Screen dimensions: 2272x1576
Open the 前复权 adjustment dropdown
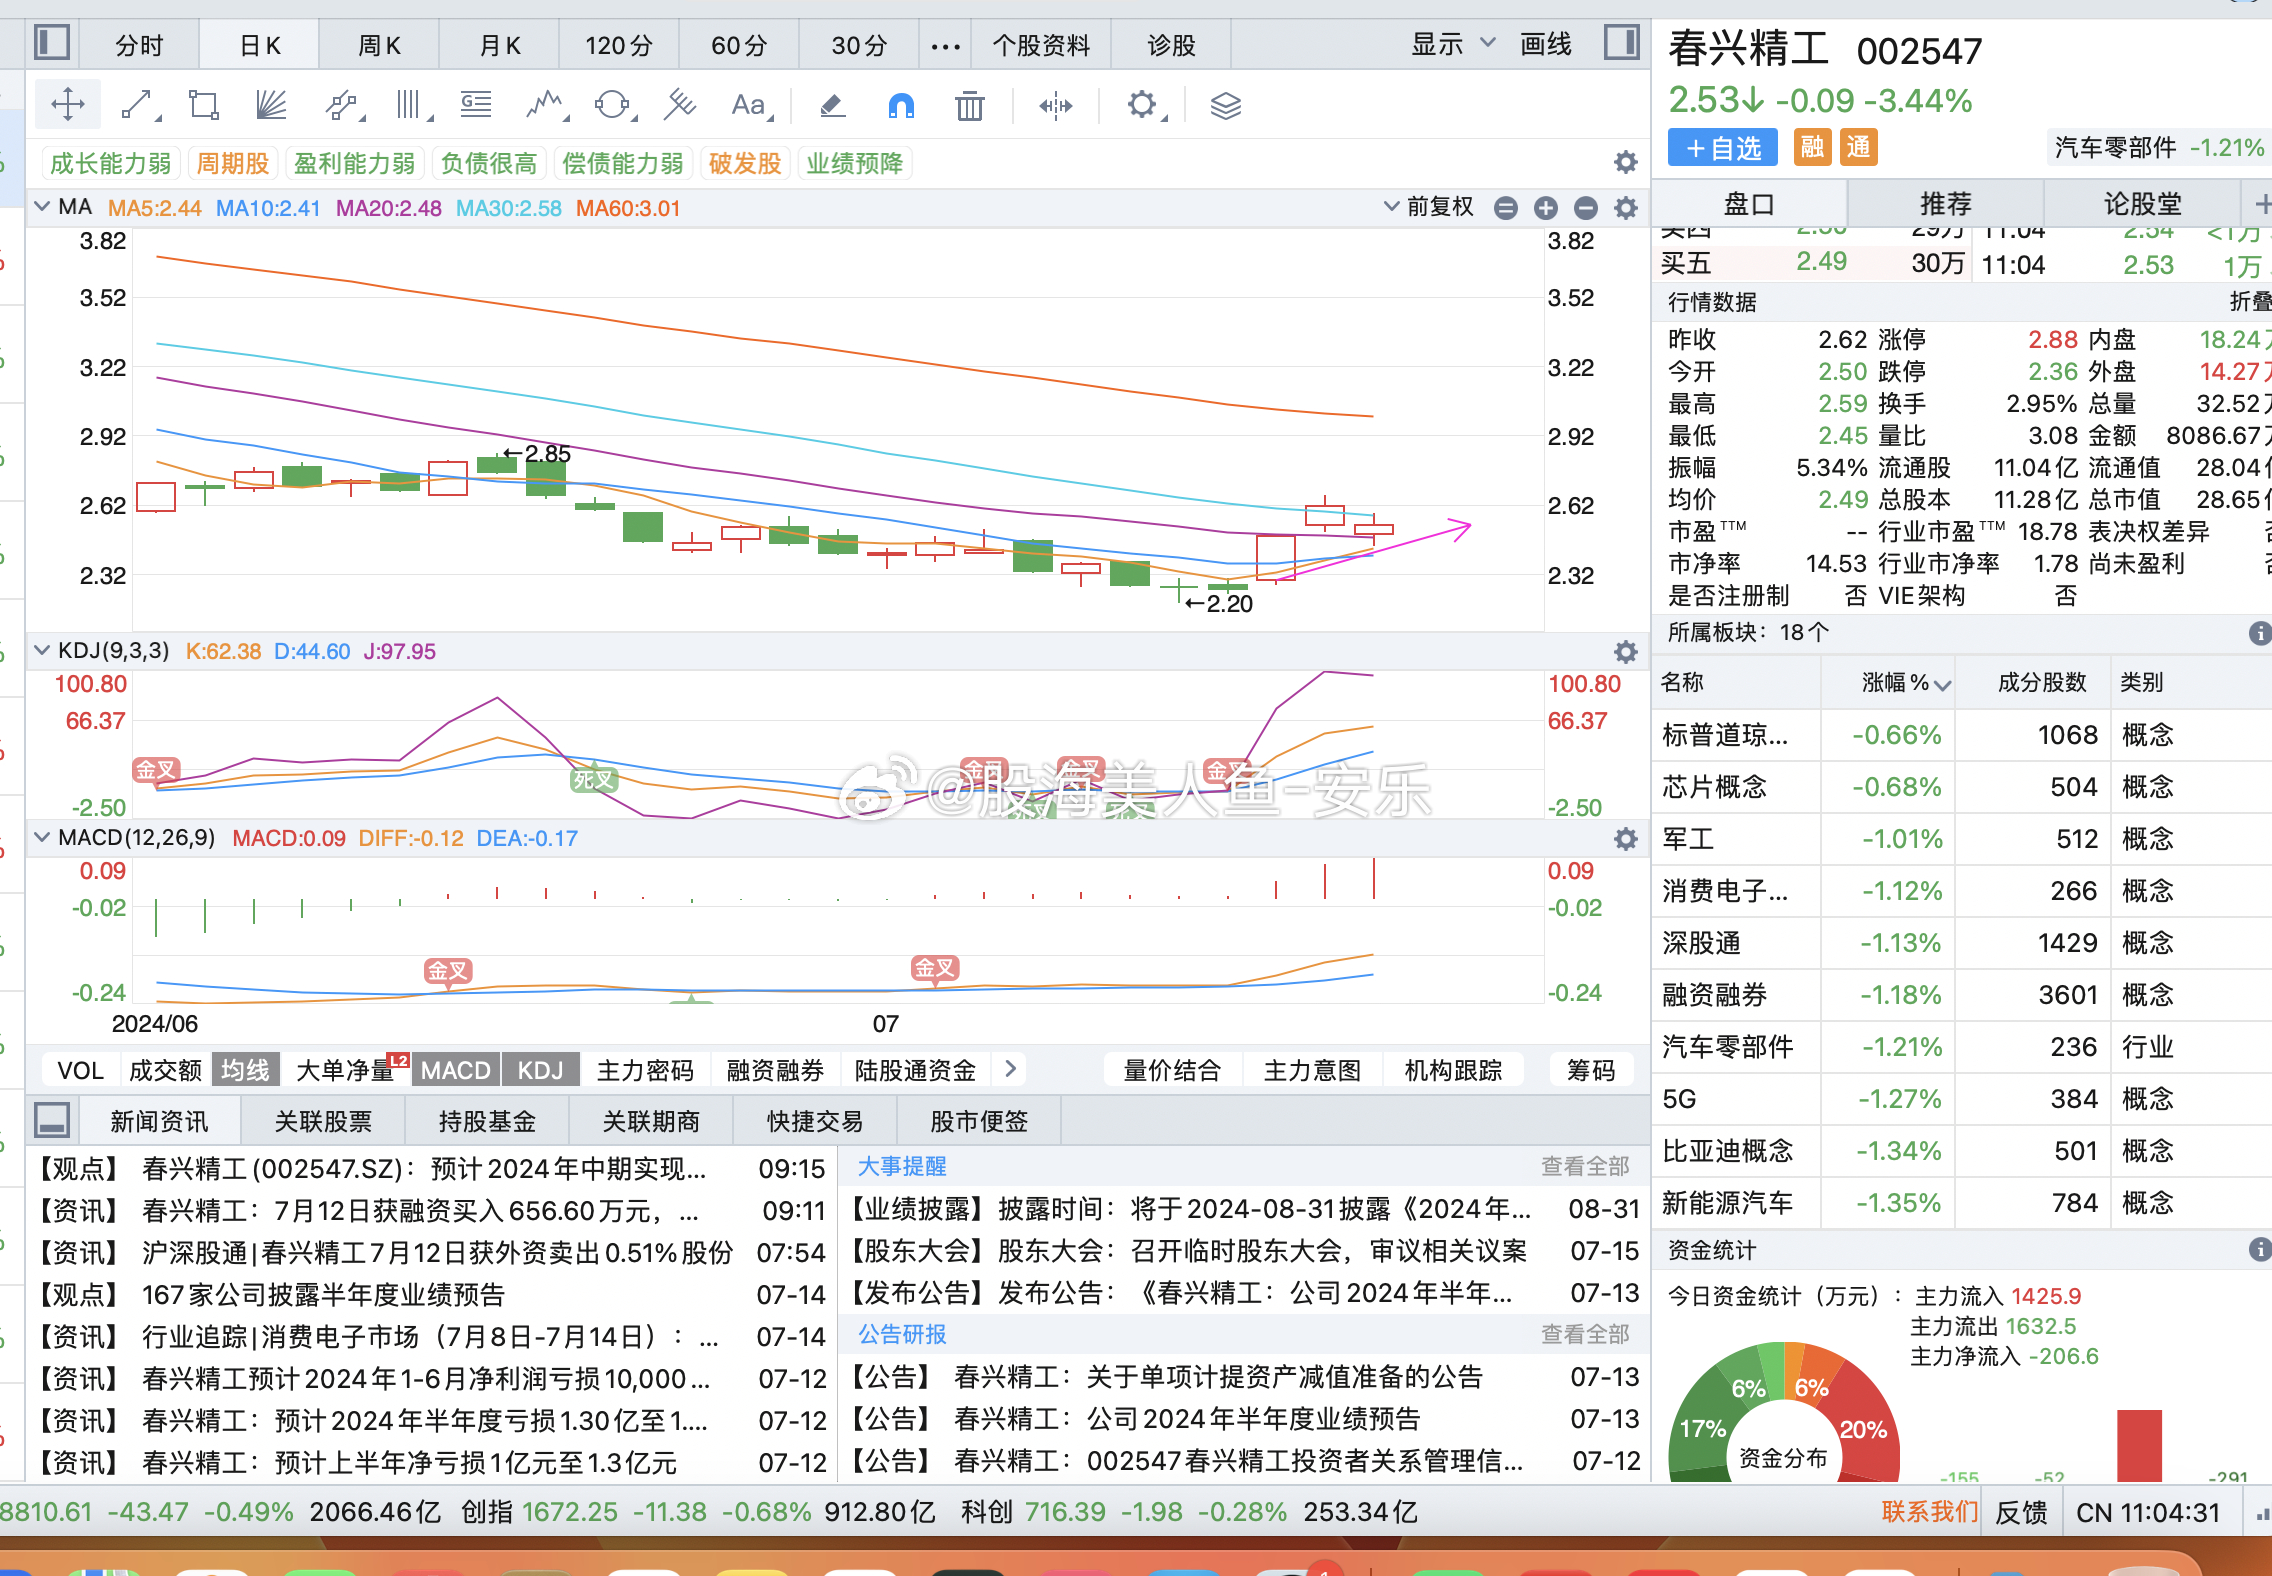[1429, 207]
